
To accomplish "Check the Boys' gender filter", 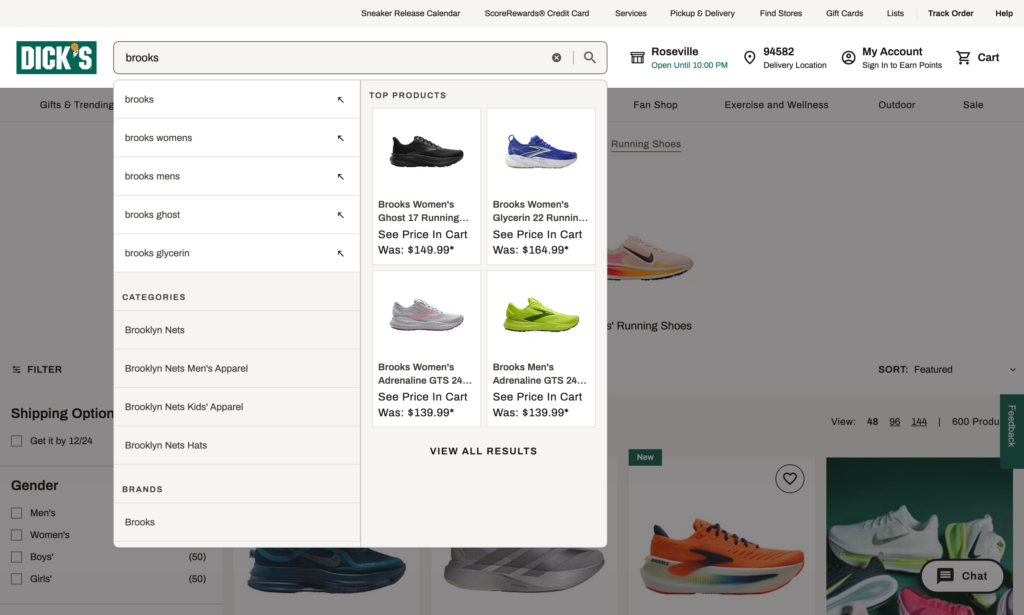I will coord(16,557).
